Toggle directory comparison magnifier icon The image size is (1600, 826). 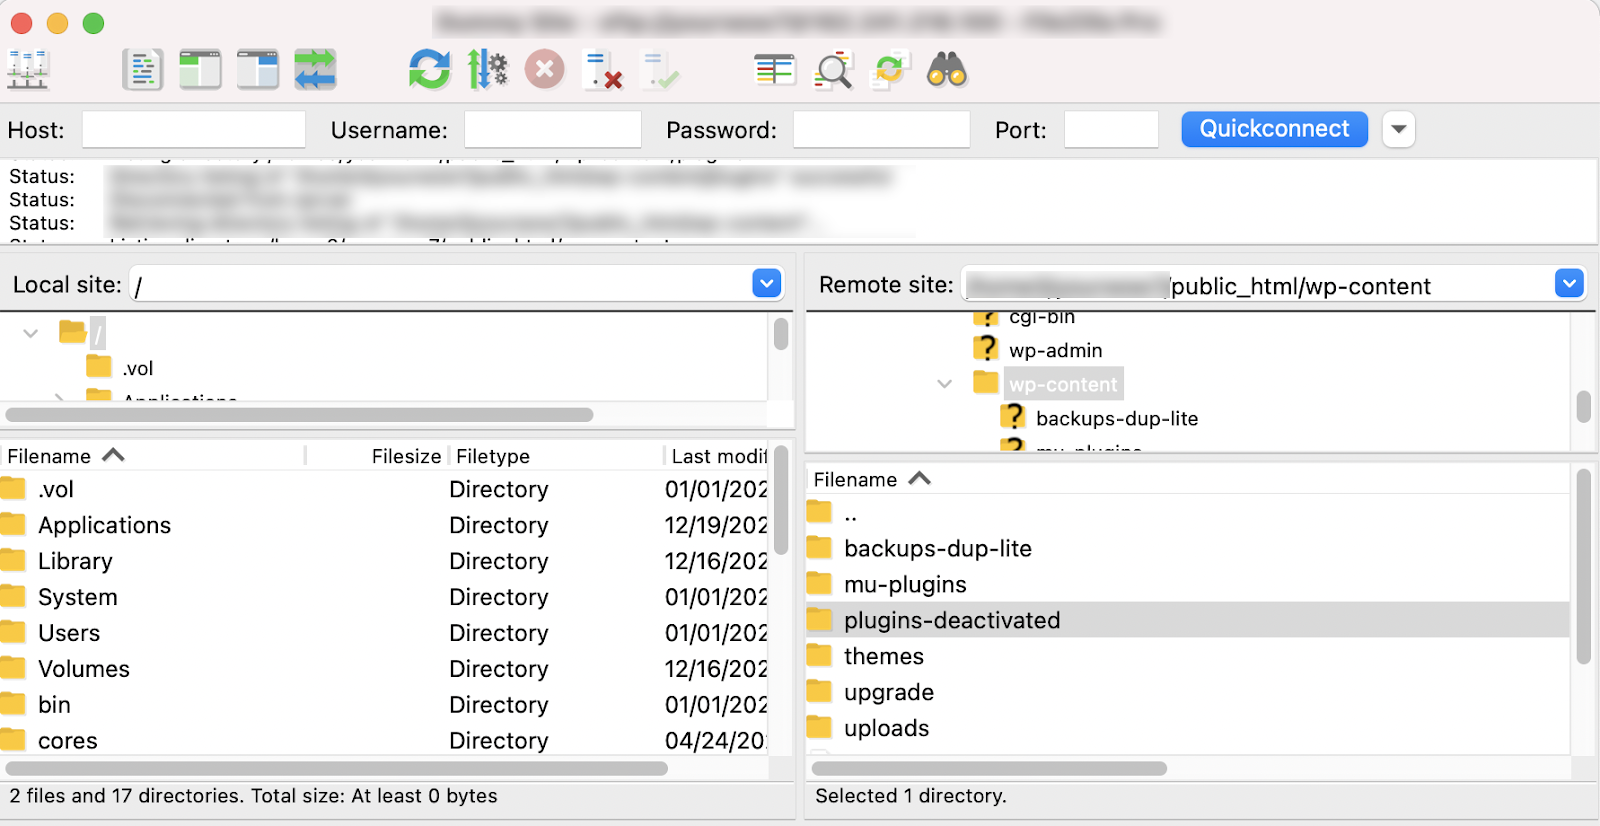[833, 70]
